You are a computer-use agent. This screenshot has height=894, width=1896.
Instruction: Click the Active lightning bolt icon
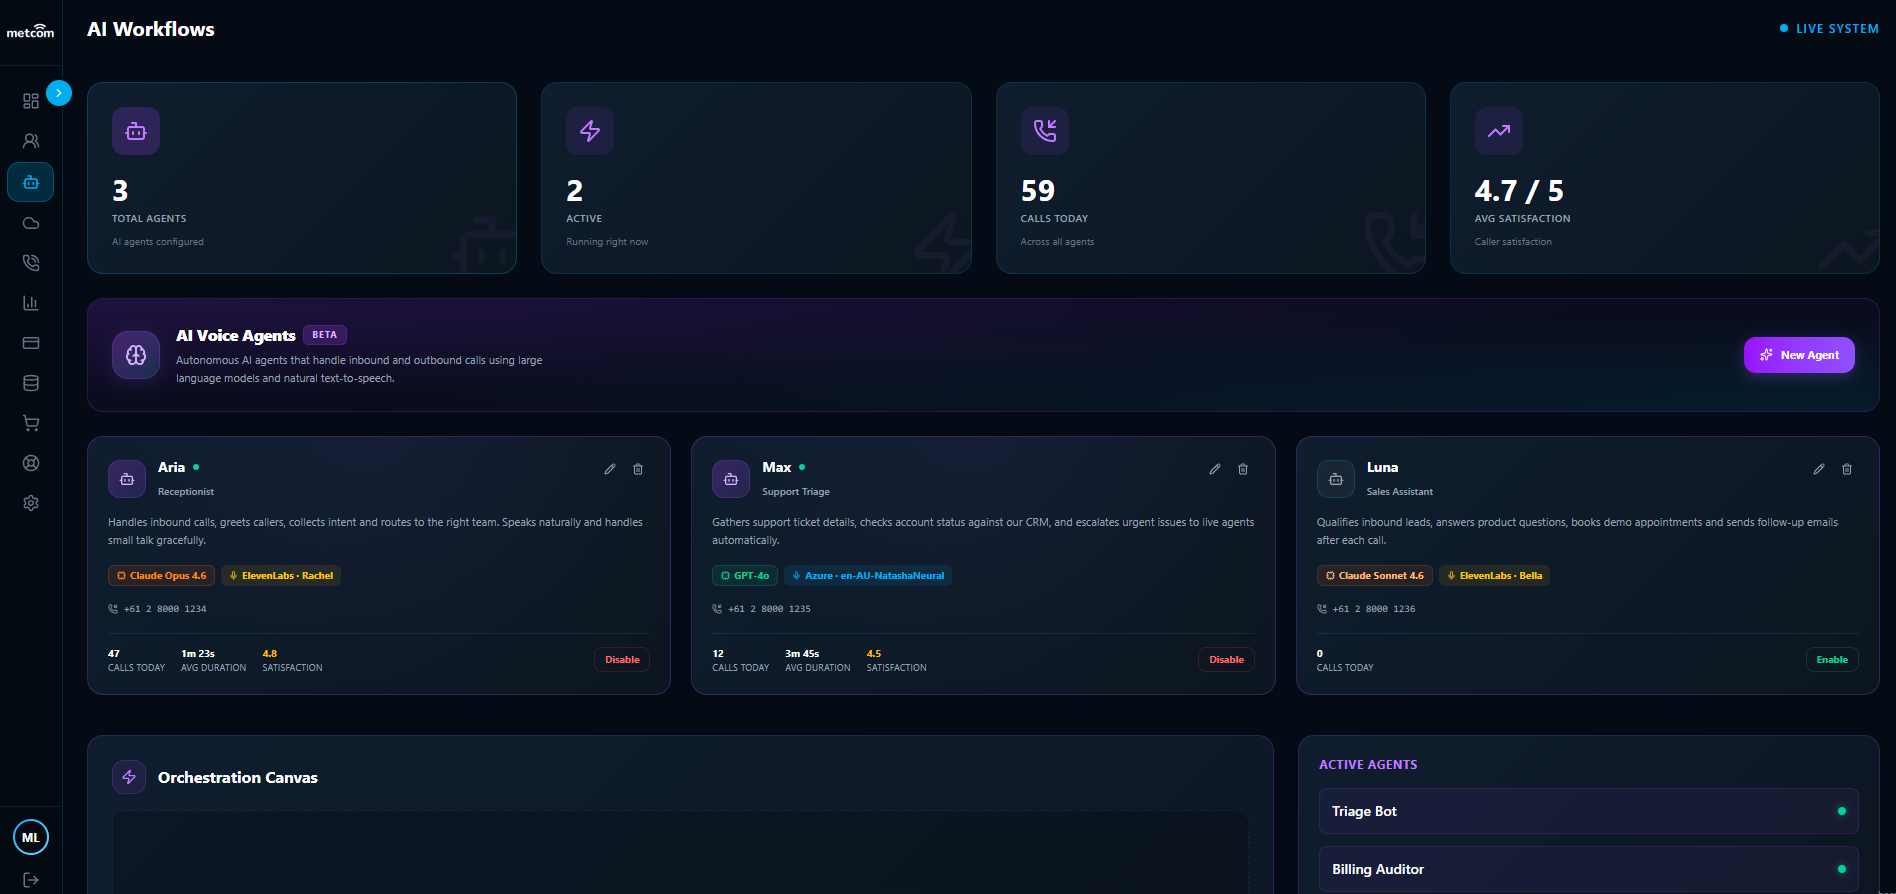pos(590,131)
